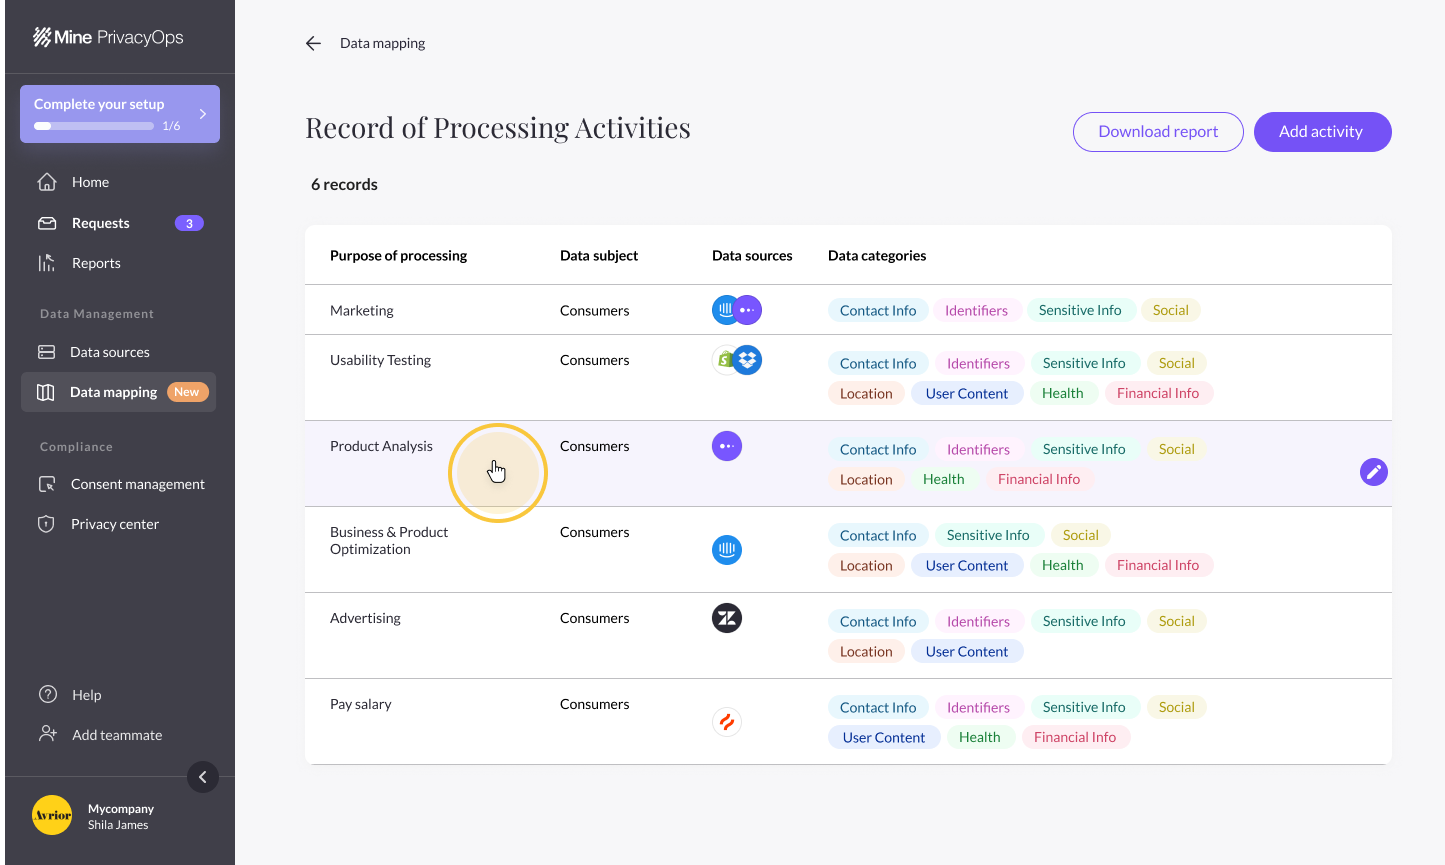Click the purple data source icon for Product Analysis
The image size is (1445, 865).
tap(727, 446)
